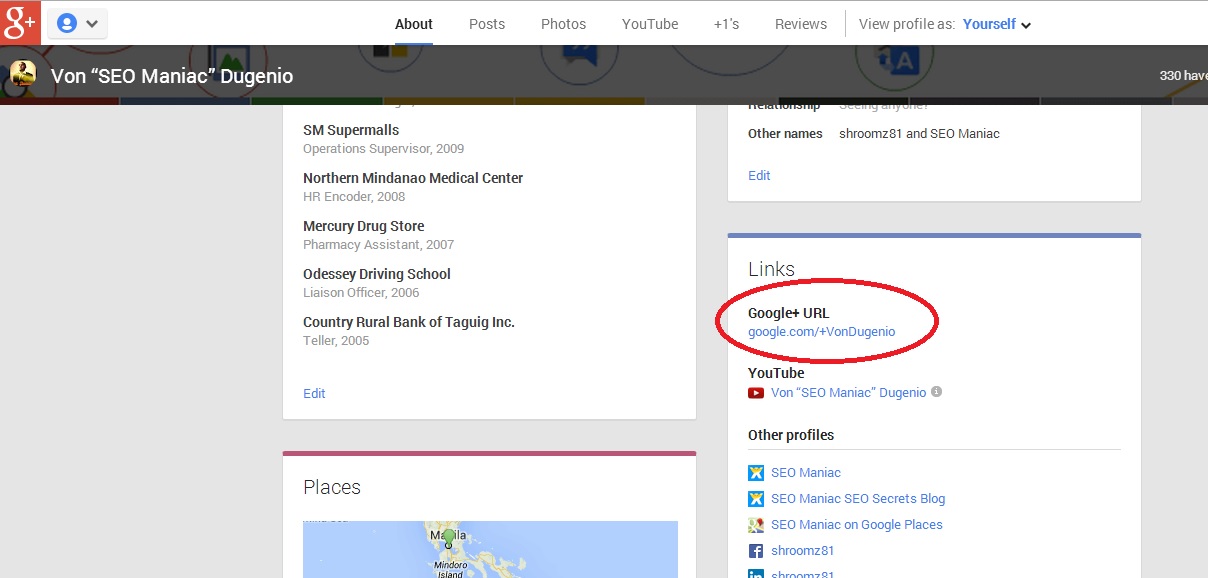Click the Google+ logo in the top-left corner
Screen dimensions: 1208x578
point(19,20)
